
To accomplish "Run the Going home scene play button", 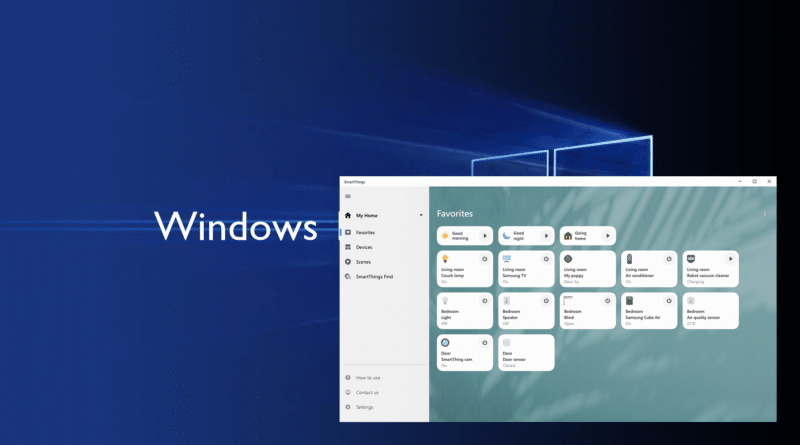I will [607, 236].
